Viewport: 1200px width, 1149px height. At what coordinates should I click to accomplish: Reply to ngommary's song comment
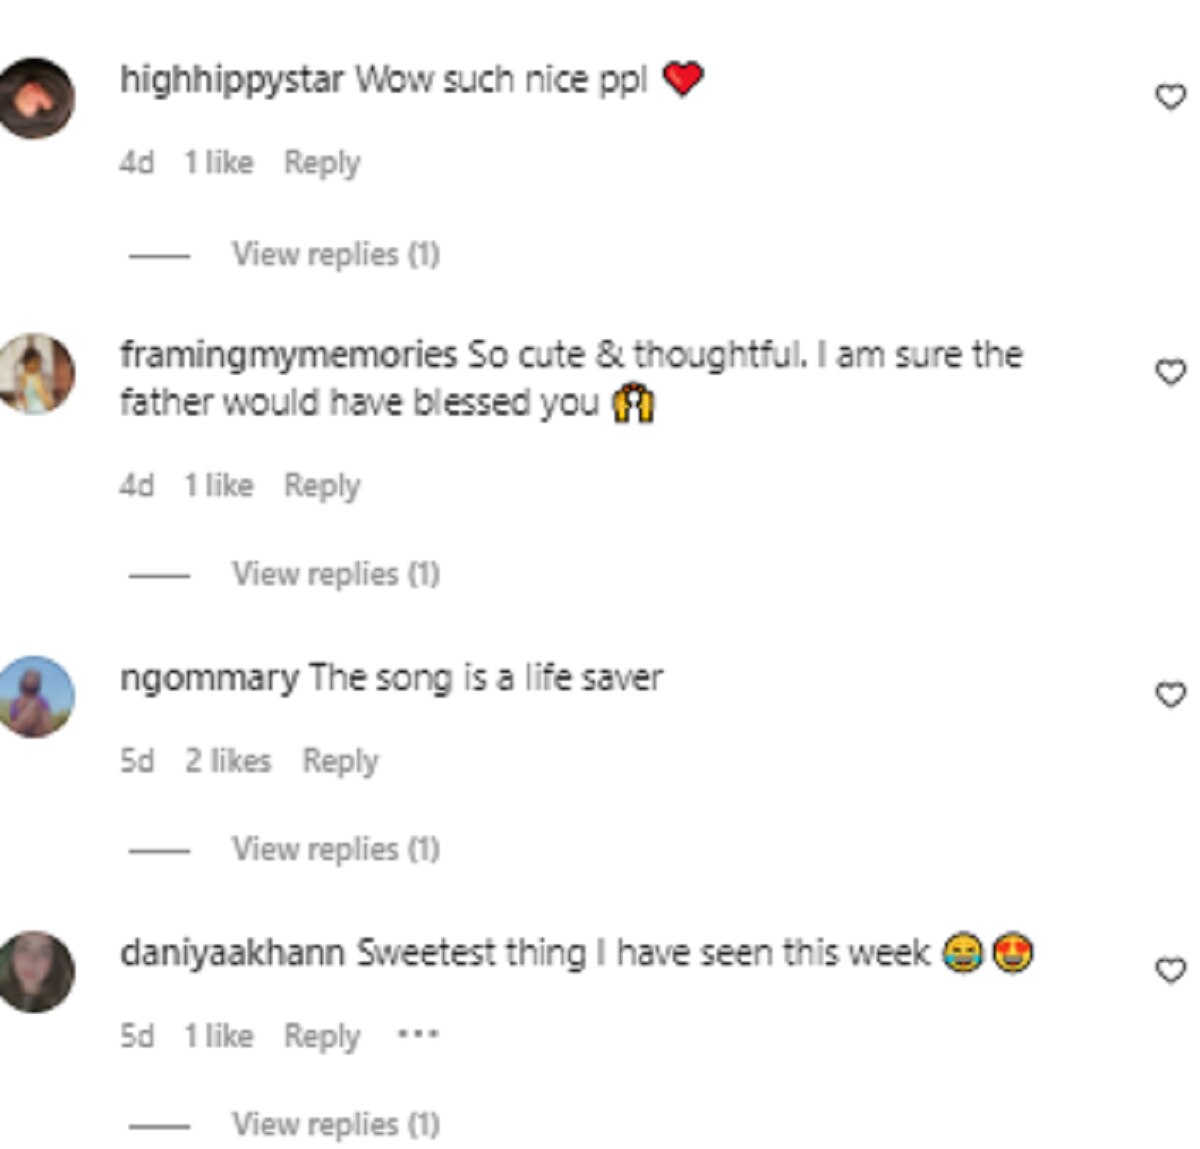[x=340, y=761]
